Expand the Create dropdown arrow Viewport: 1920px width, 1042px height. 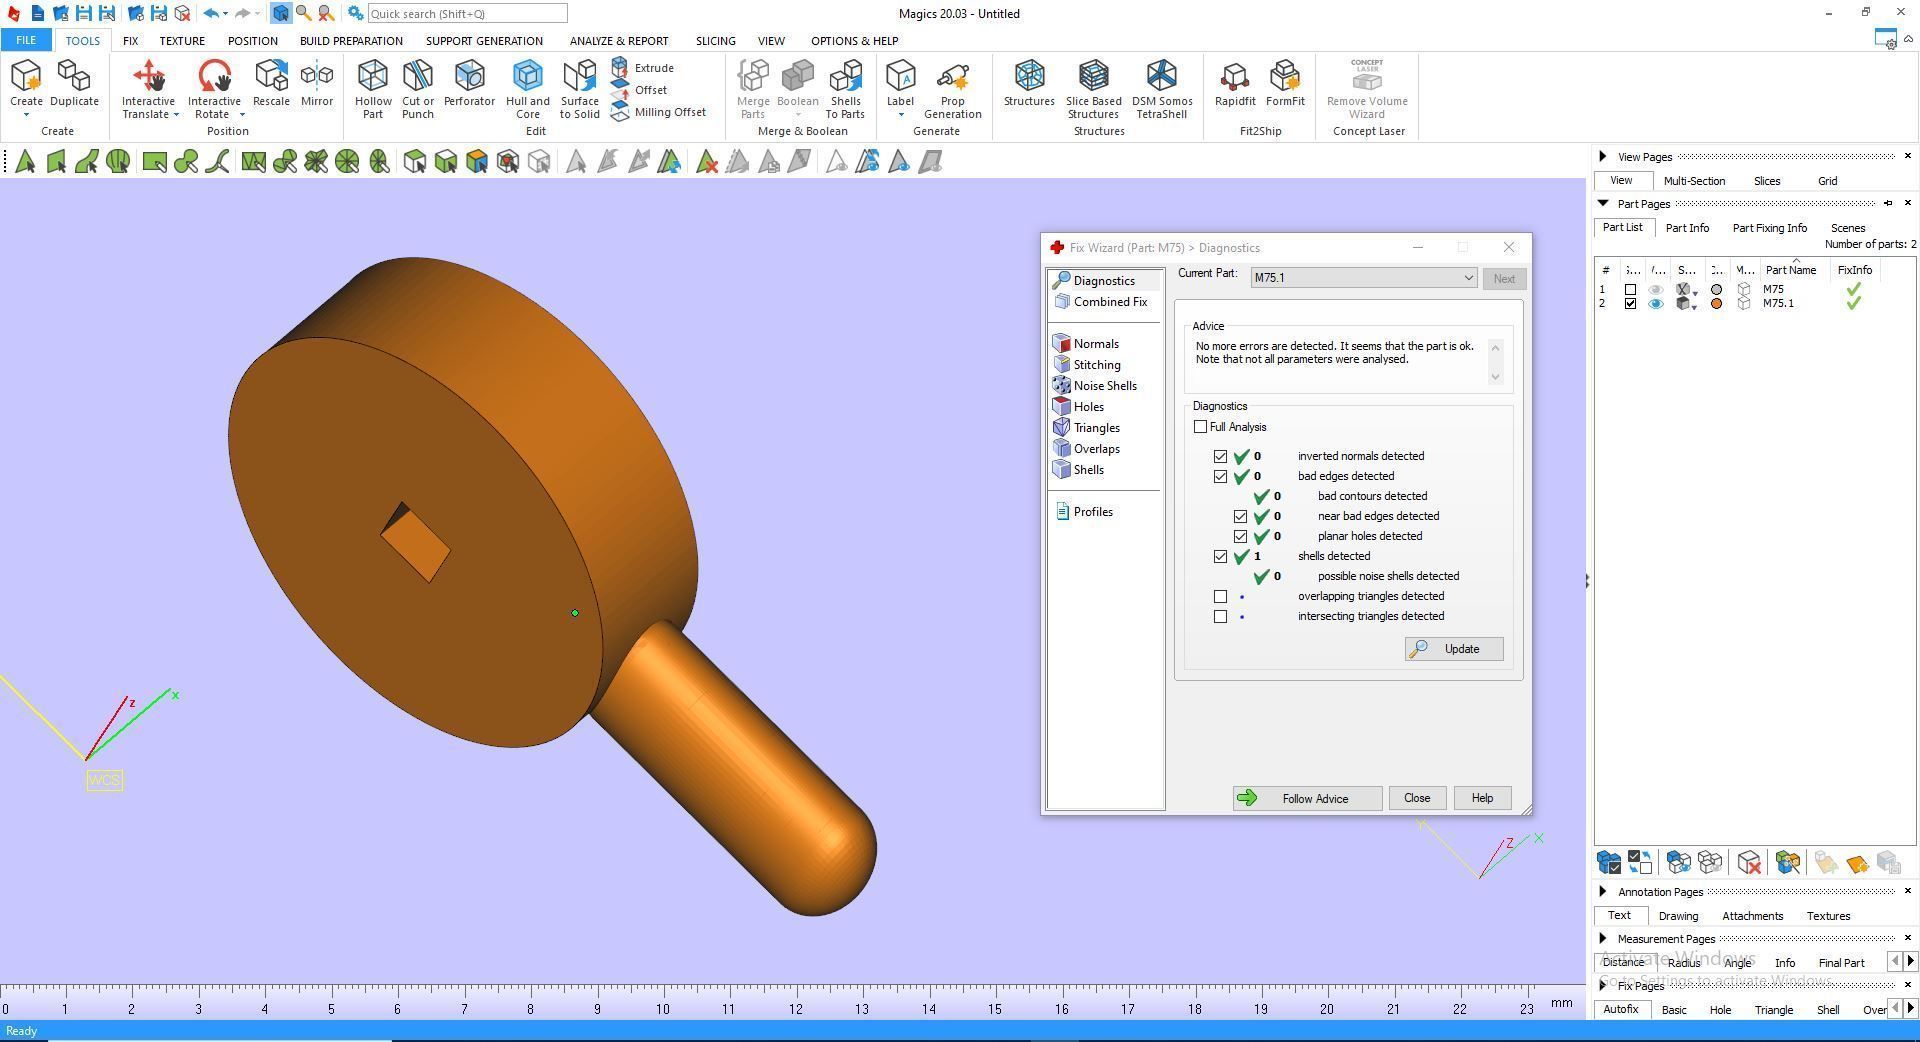click(26, 115)
